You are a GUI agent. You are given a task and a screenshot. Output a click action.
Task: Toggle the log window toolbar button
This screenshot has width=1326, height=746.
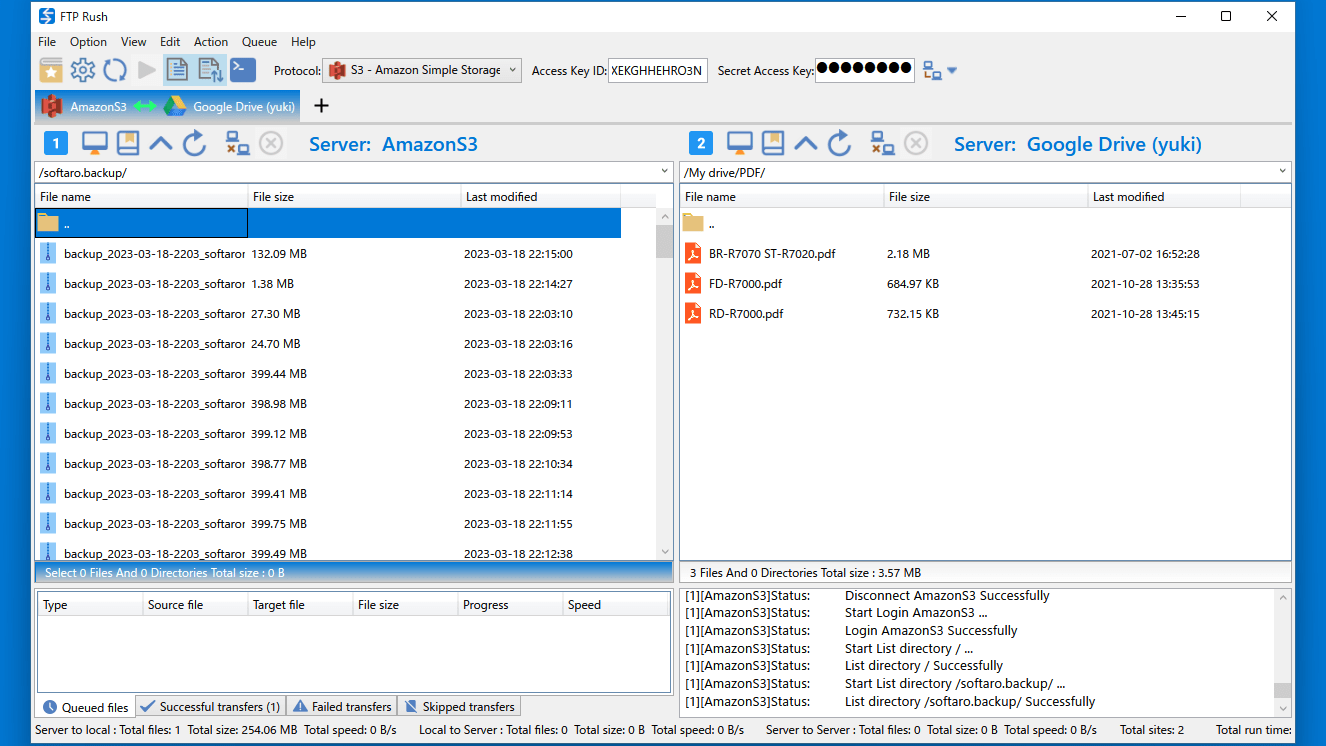(x=177, y=70)
